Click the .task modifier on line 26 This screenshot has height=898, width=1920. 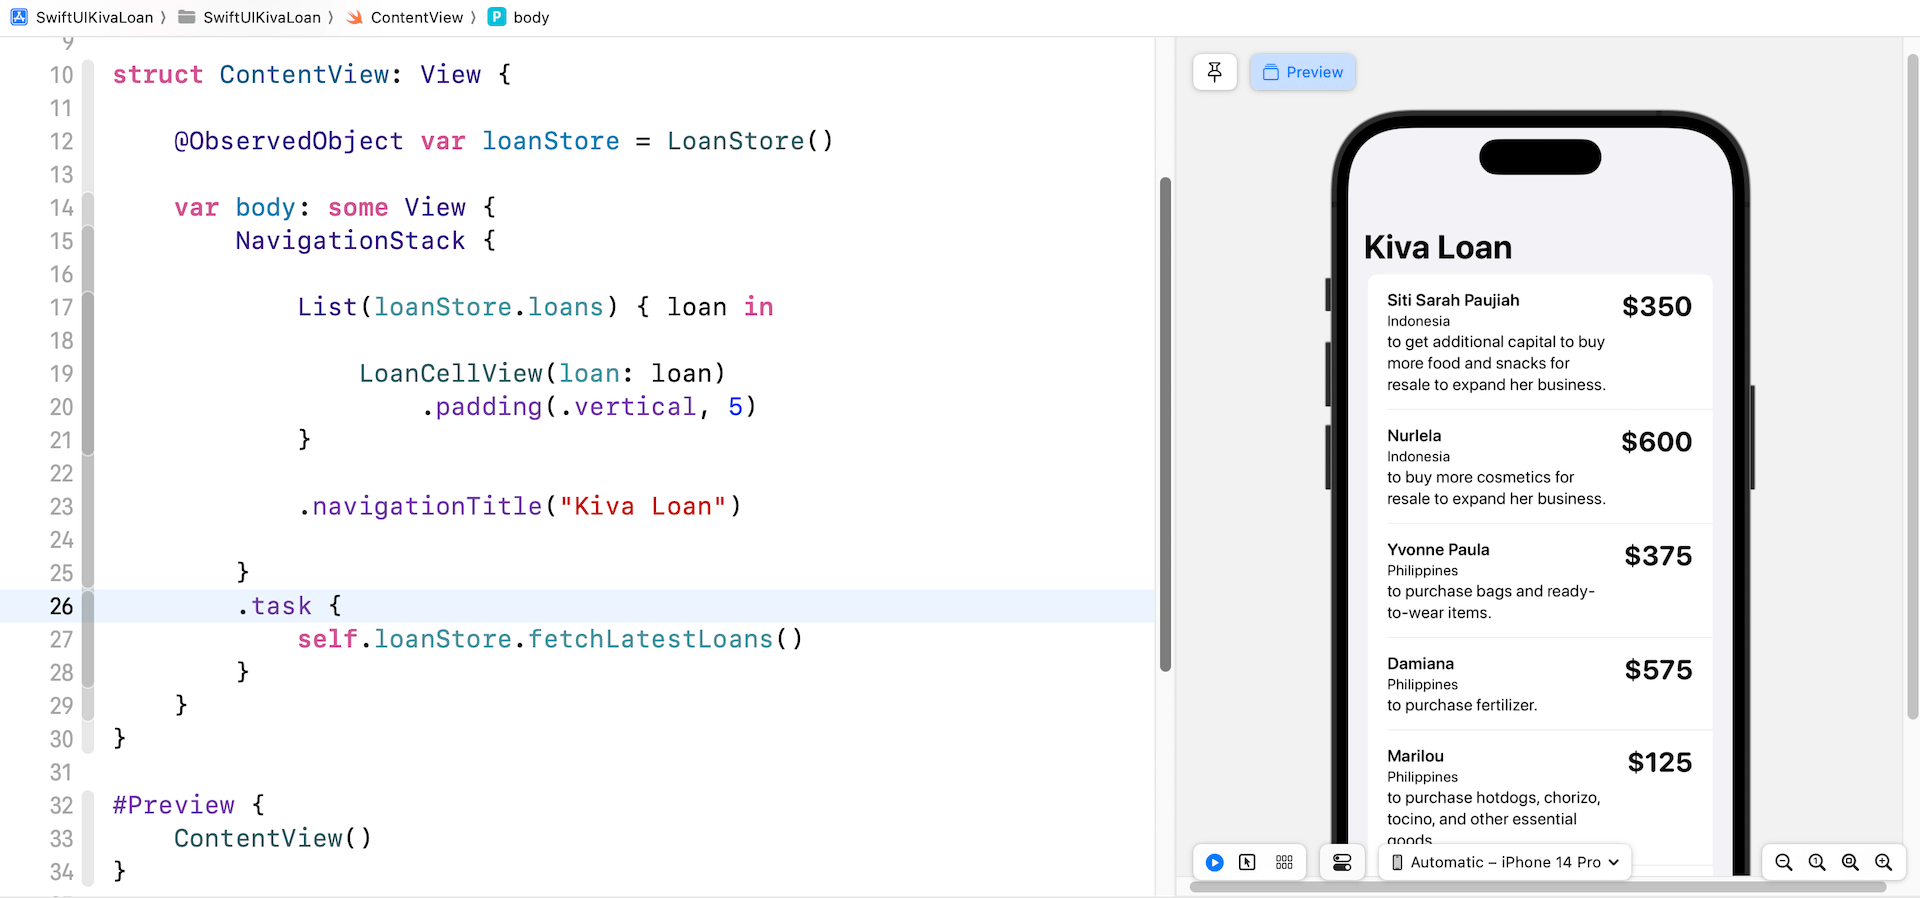pyautogui.click(x=275, y=606)
